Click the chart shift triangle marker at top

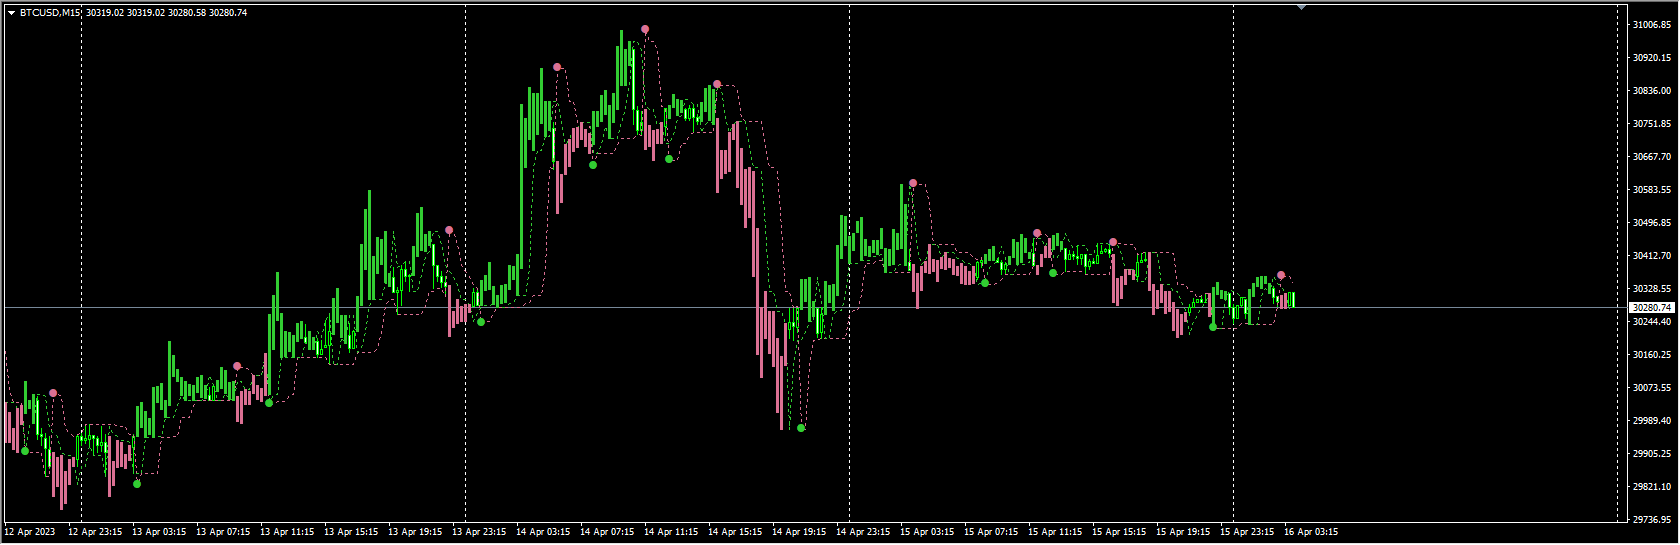point(1302,7)
